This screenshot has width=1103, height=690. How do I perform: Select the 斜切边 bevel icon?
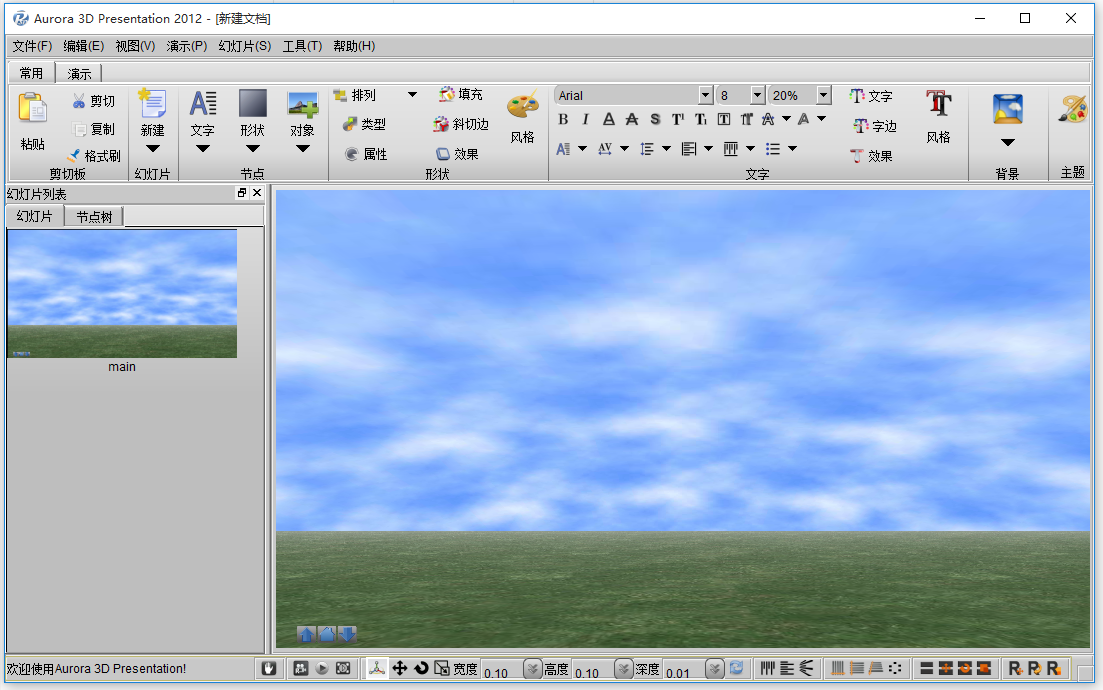pyautogui.click(x=458, y=124)
